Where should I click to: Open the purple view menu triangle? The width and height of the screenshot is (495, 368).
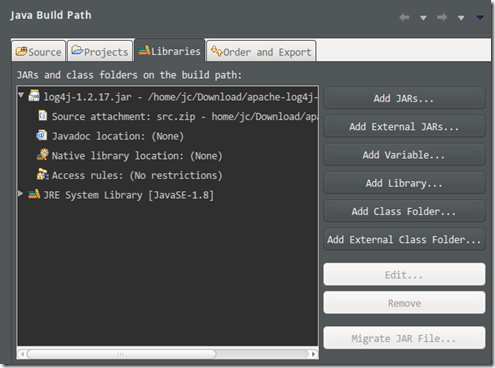480,17
